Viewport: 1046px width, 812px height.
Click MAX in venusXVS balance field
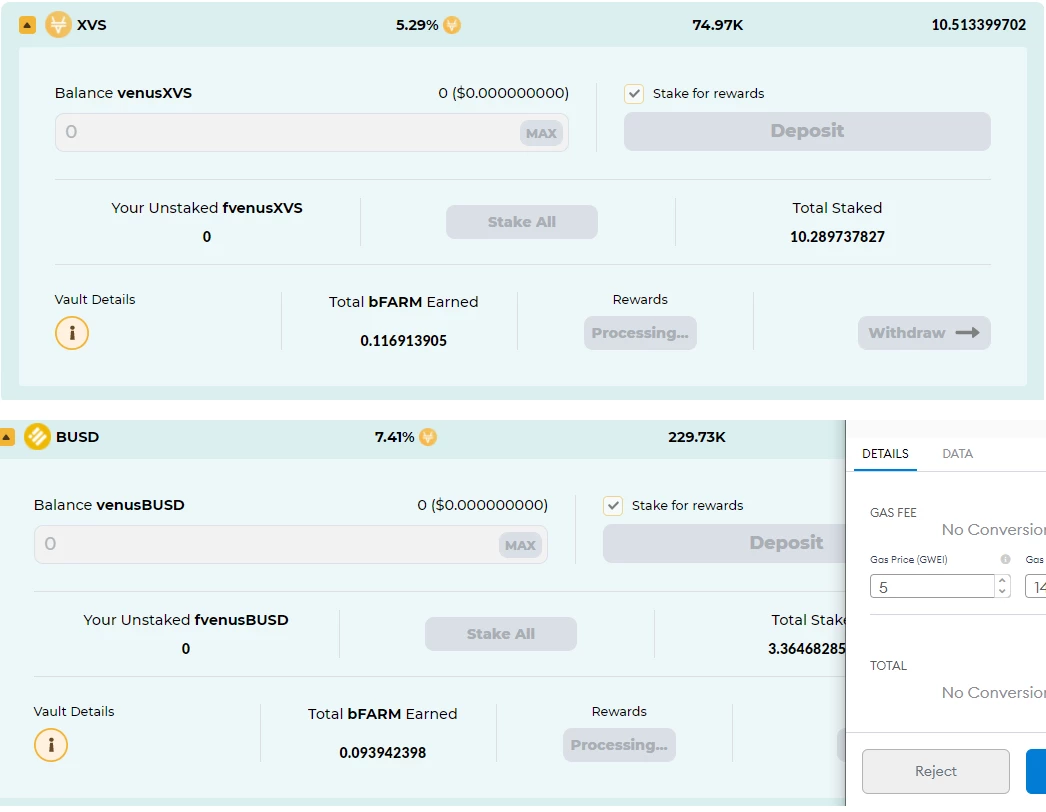coord(541,133)
